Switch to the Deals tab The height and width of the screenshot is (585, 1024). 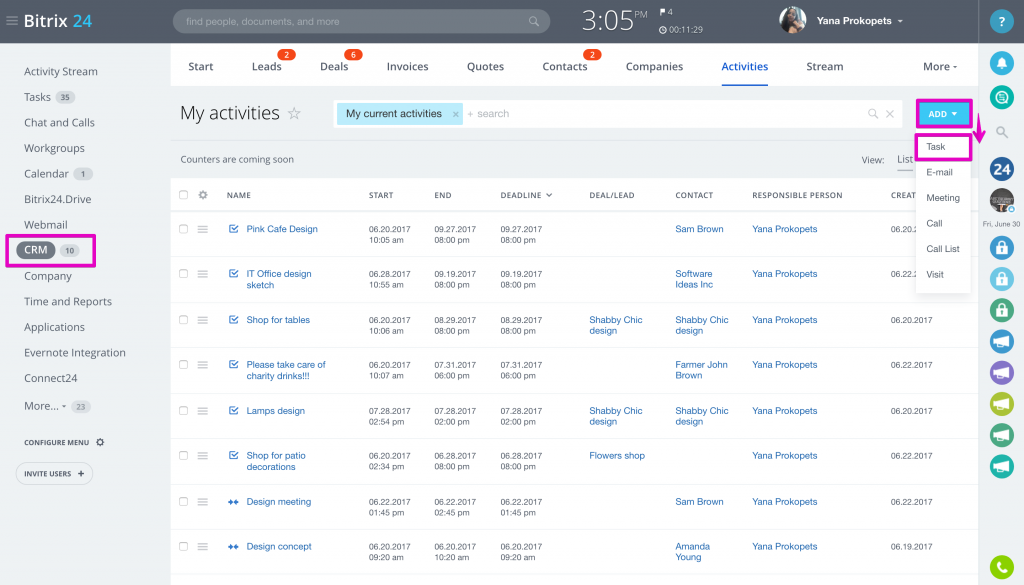click(334, 67)
